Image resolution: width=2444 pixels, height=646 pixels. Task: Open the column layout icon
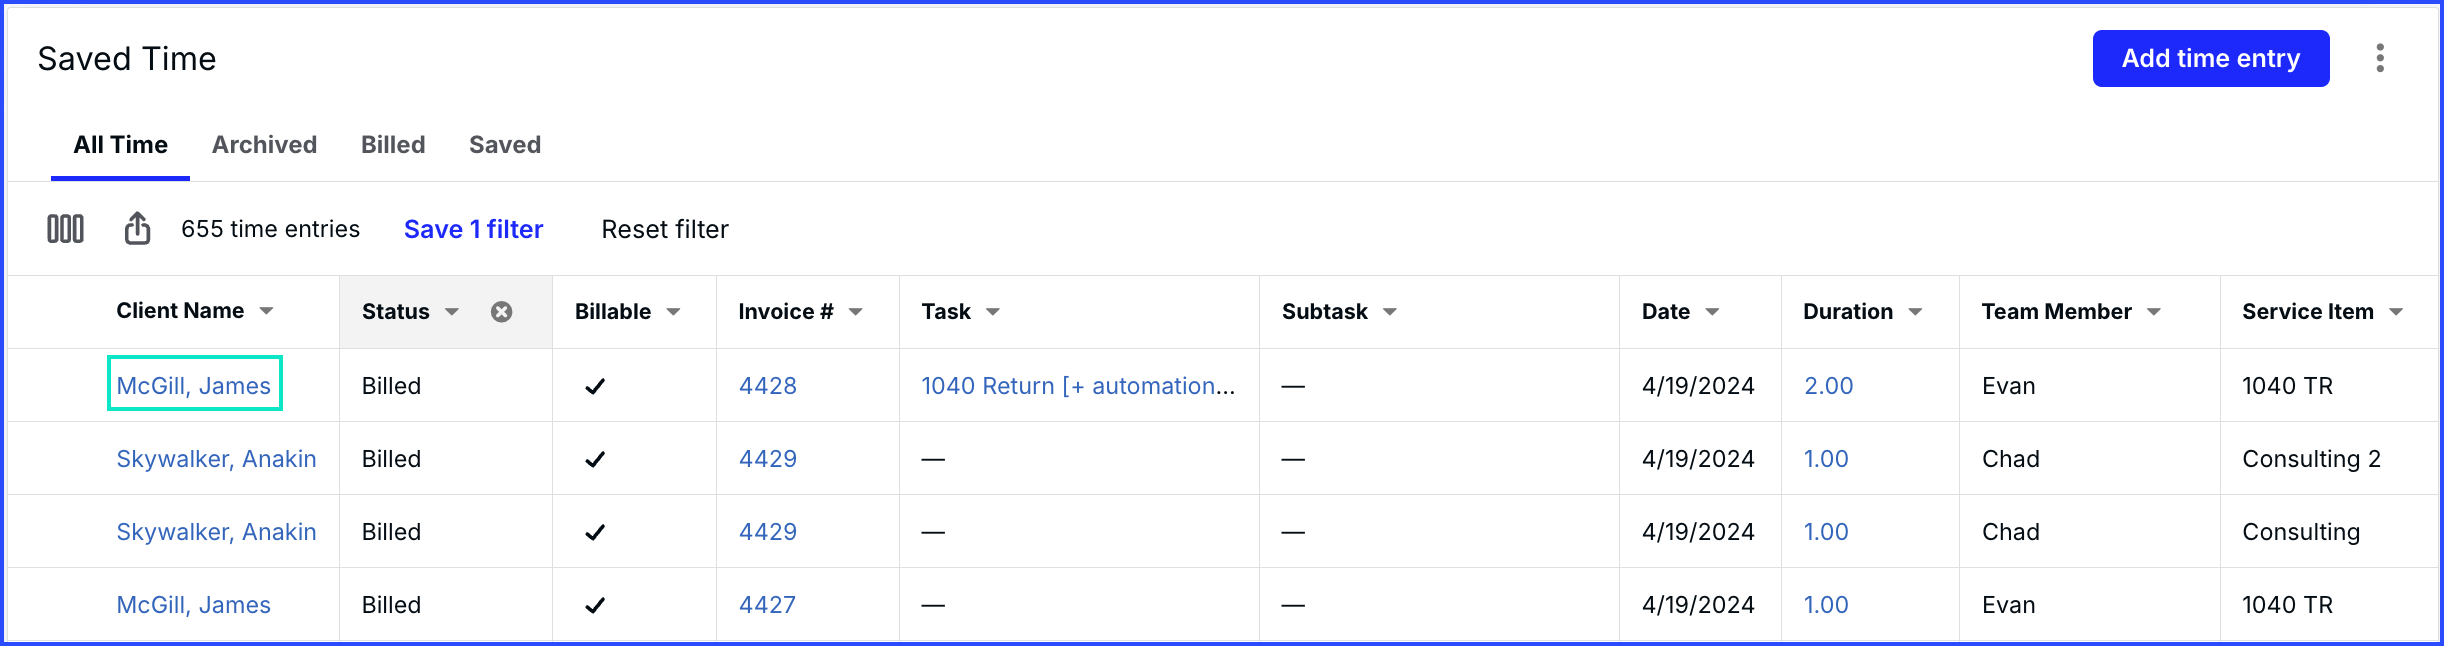point(66,229)
